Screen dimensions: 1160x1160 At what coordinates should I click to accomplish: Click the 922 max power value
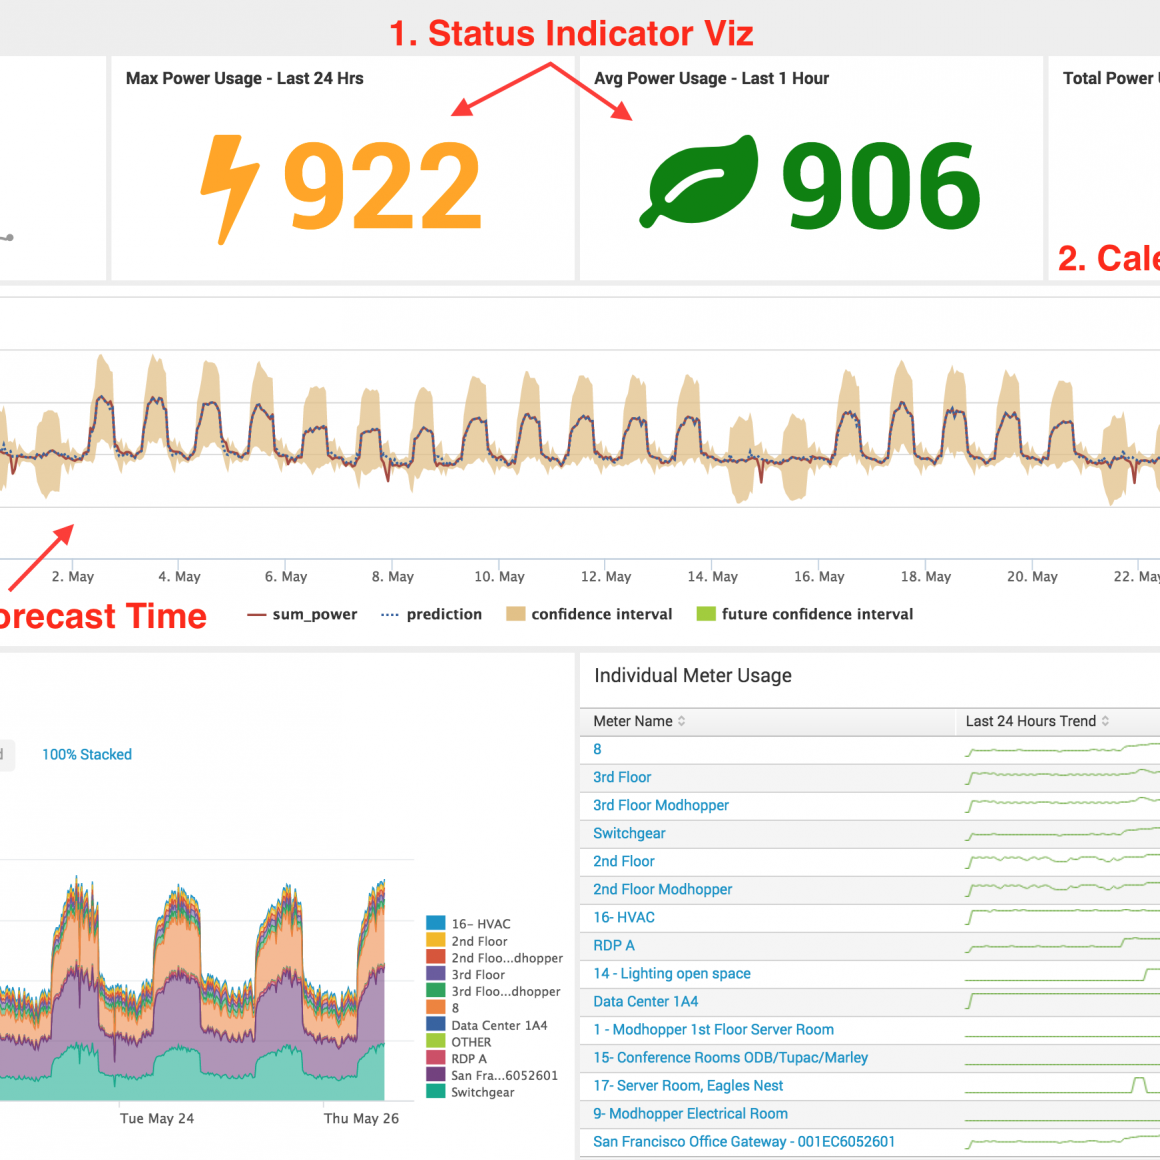pyautogui.click(x=382, y=186)
